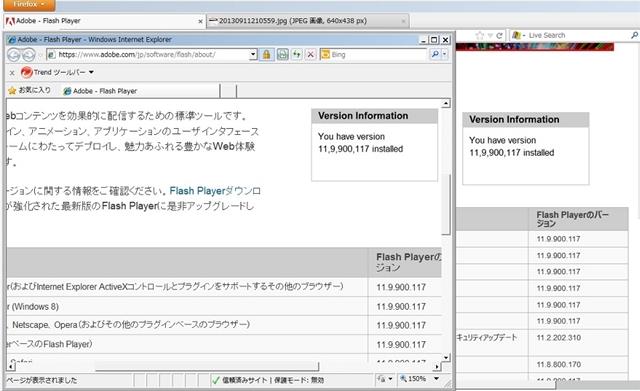This screenshot has width=640, height=391.
Task: Click IE vertical scrollbar down arrow
Action: coord(446,358)
